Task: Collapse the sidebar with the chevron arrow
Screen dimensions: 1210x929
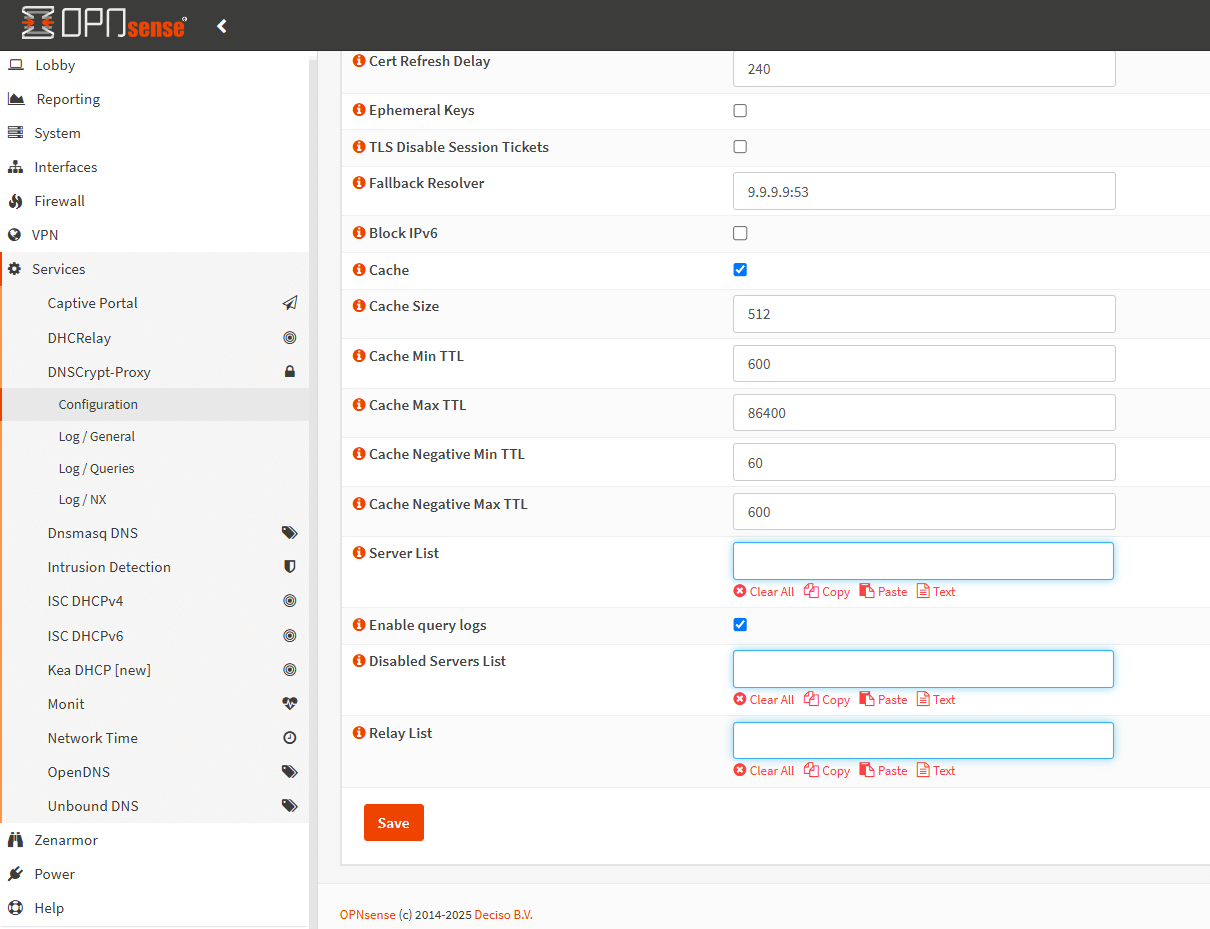Action: pyautogui.click(x=222, y=26)
